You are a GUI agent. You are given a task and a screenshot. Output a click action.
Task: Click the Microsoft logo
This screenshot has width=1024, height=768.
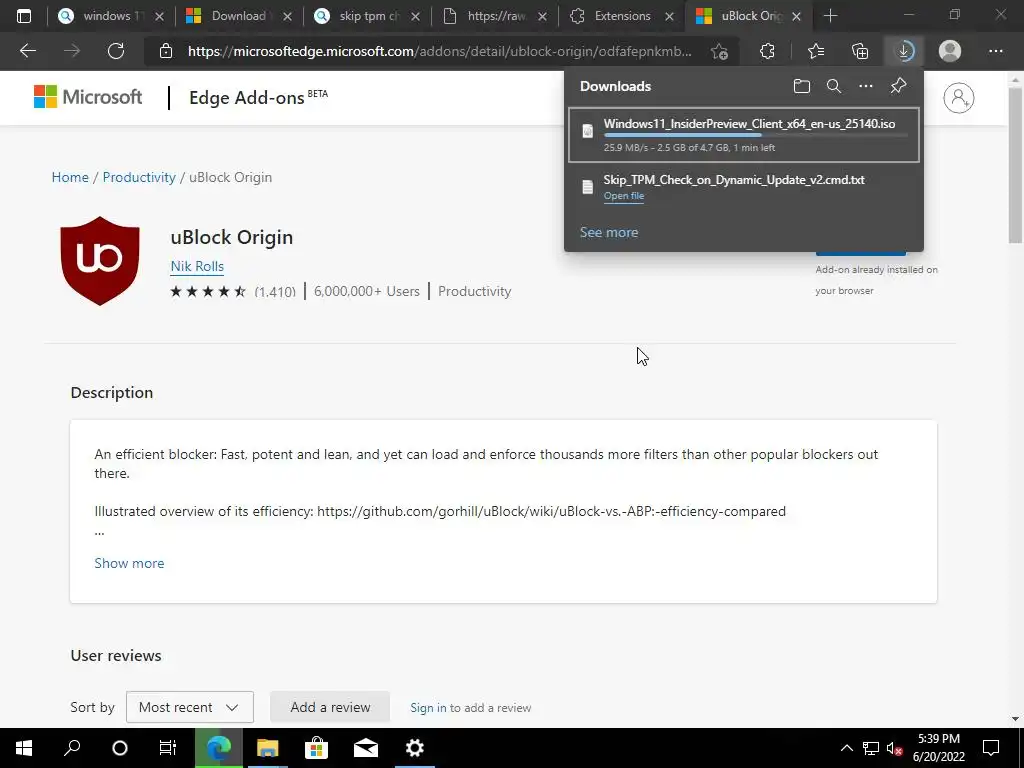[x=88, y=97]
